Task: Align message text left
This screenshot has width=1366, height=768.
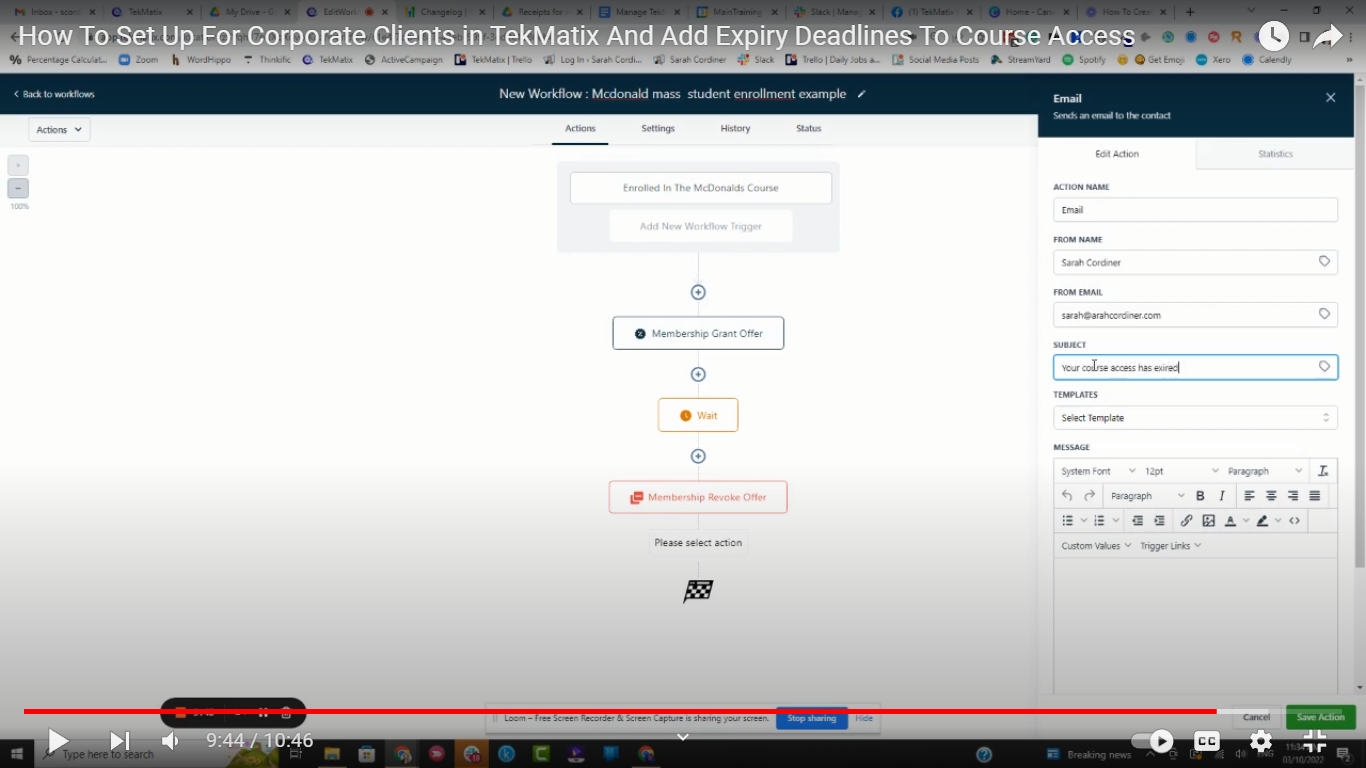Action: pos(1249,496)
